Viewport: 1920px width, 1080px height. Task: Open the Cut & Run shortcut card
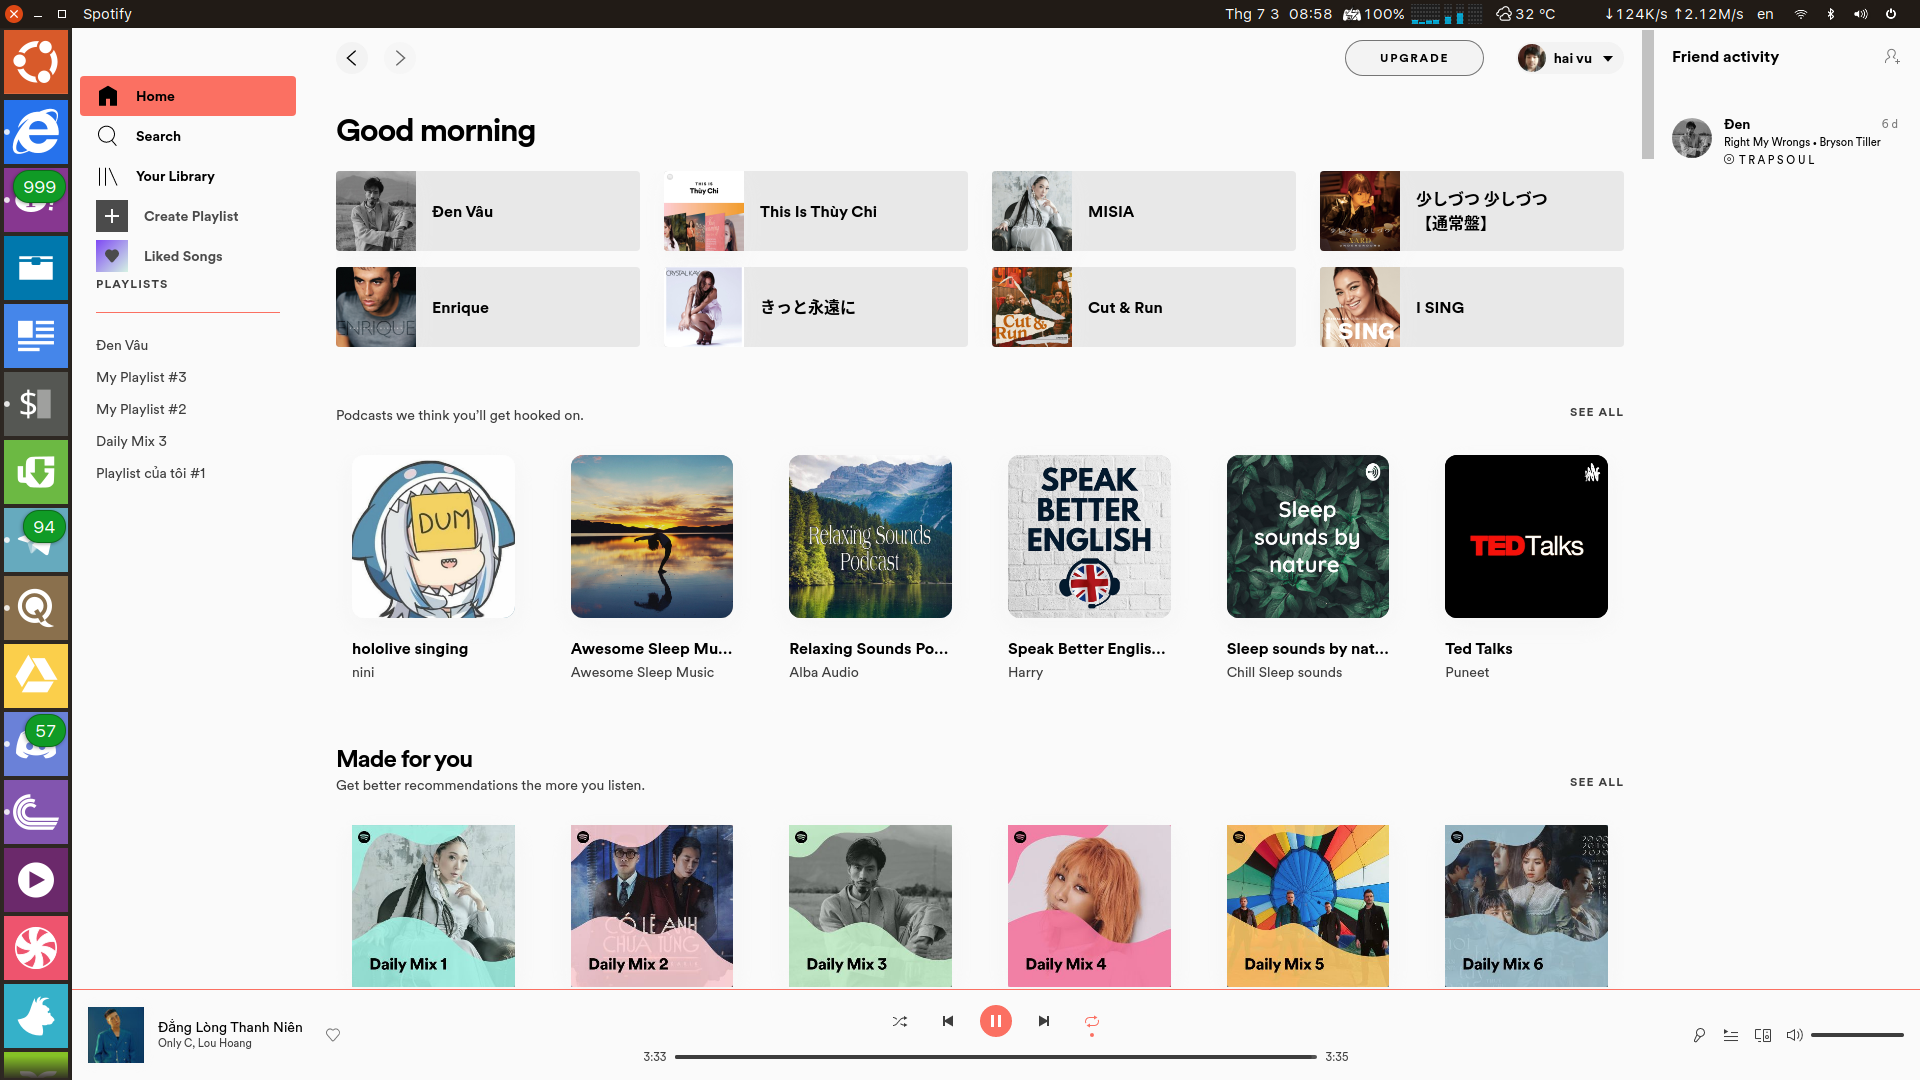point(1144,307)
